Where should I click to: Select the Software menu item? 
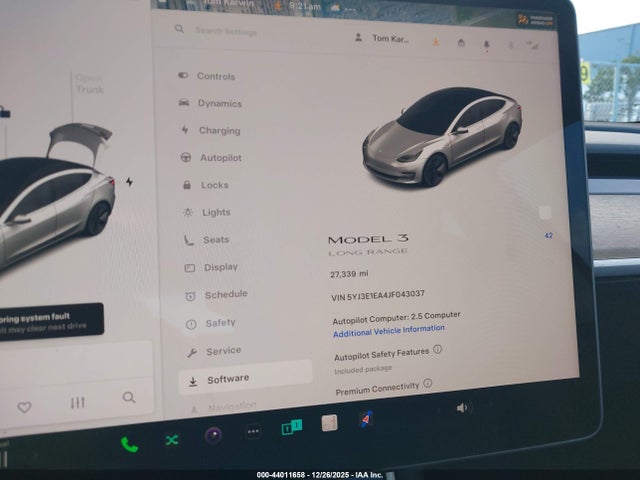coord(245,378)
